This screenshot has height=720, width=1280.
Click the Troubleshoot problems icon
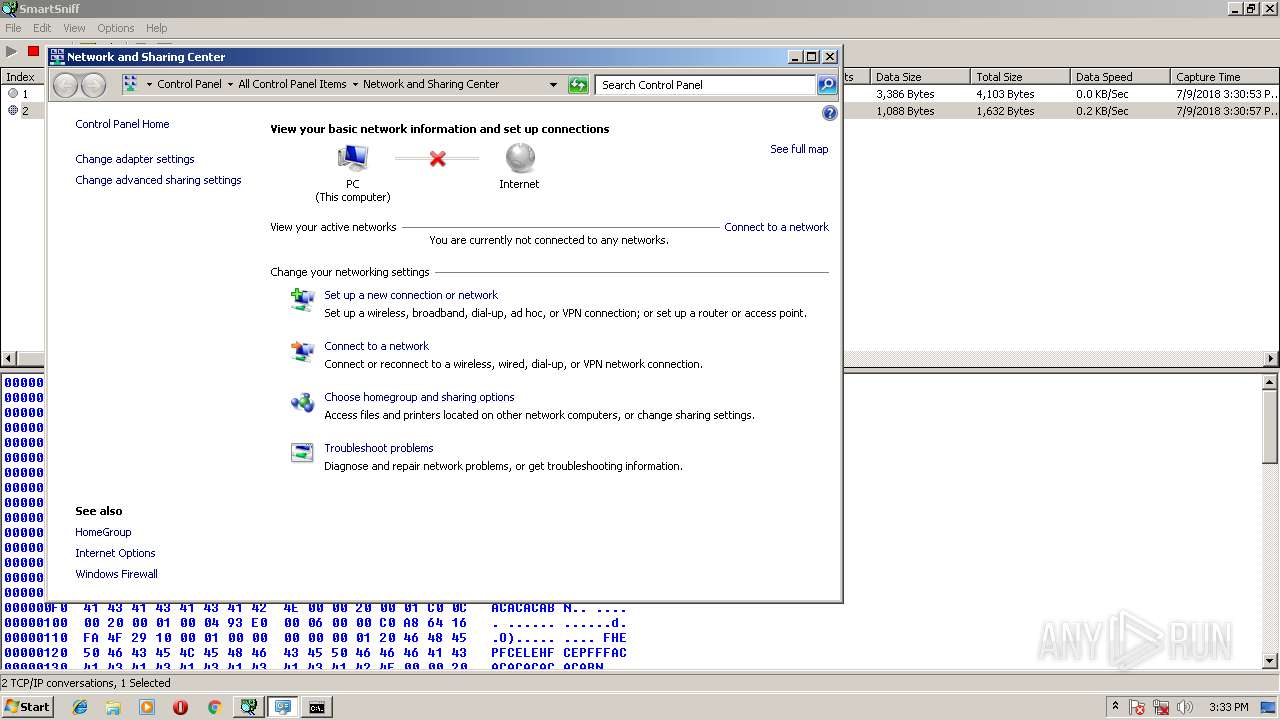[x=302, y=453]
